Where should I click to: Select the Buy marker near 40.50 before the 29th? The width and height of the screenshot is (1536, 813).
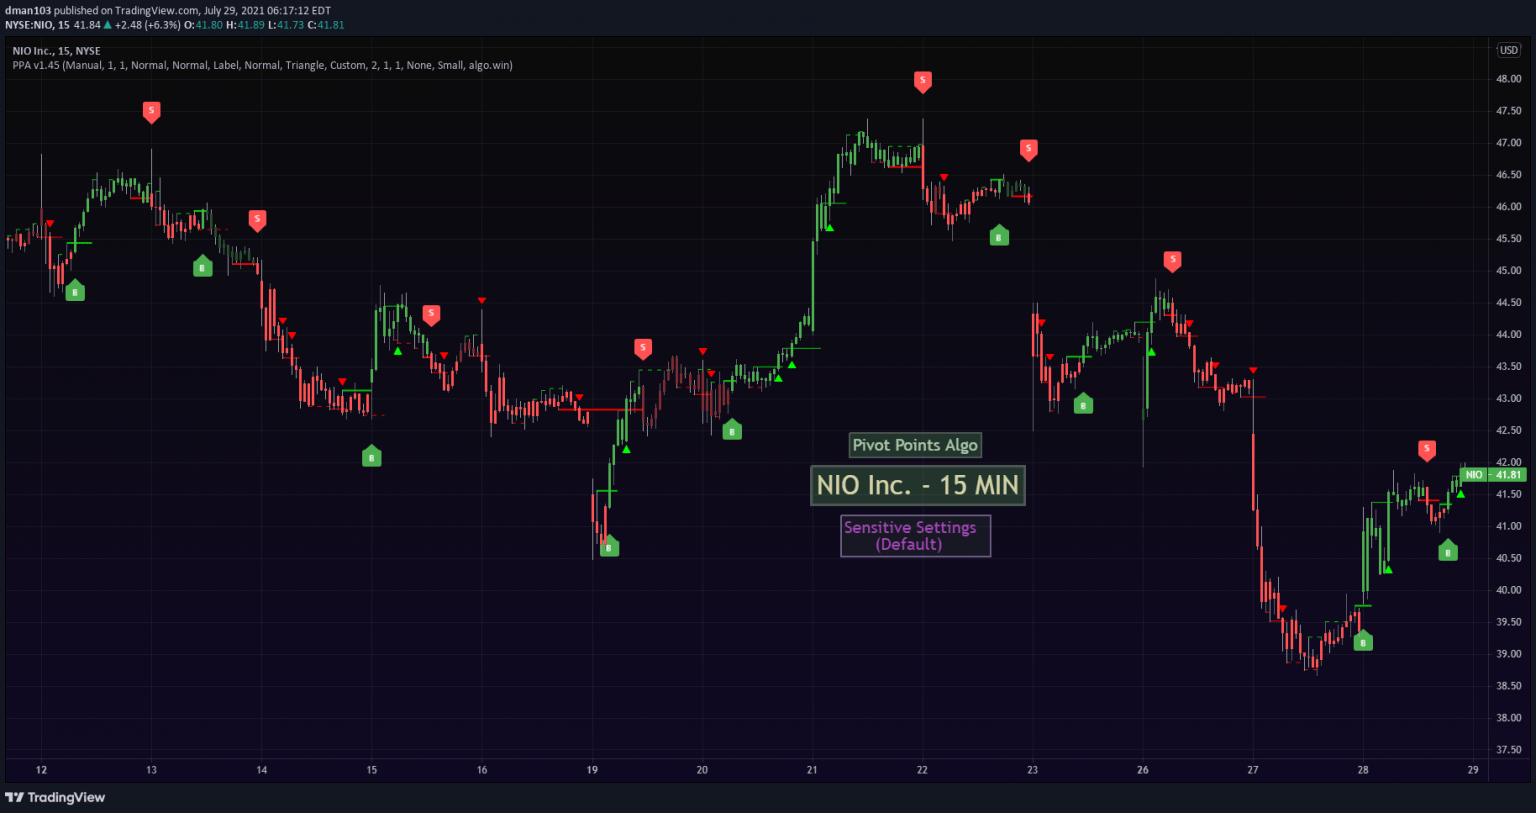pos(1448,550)
